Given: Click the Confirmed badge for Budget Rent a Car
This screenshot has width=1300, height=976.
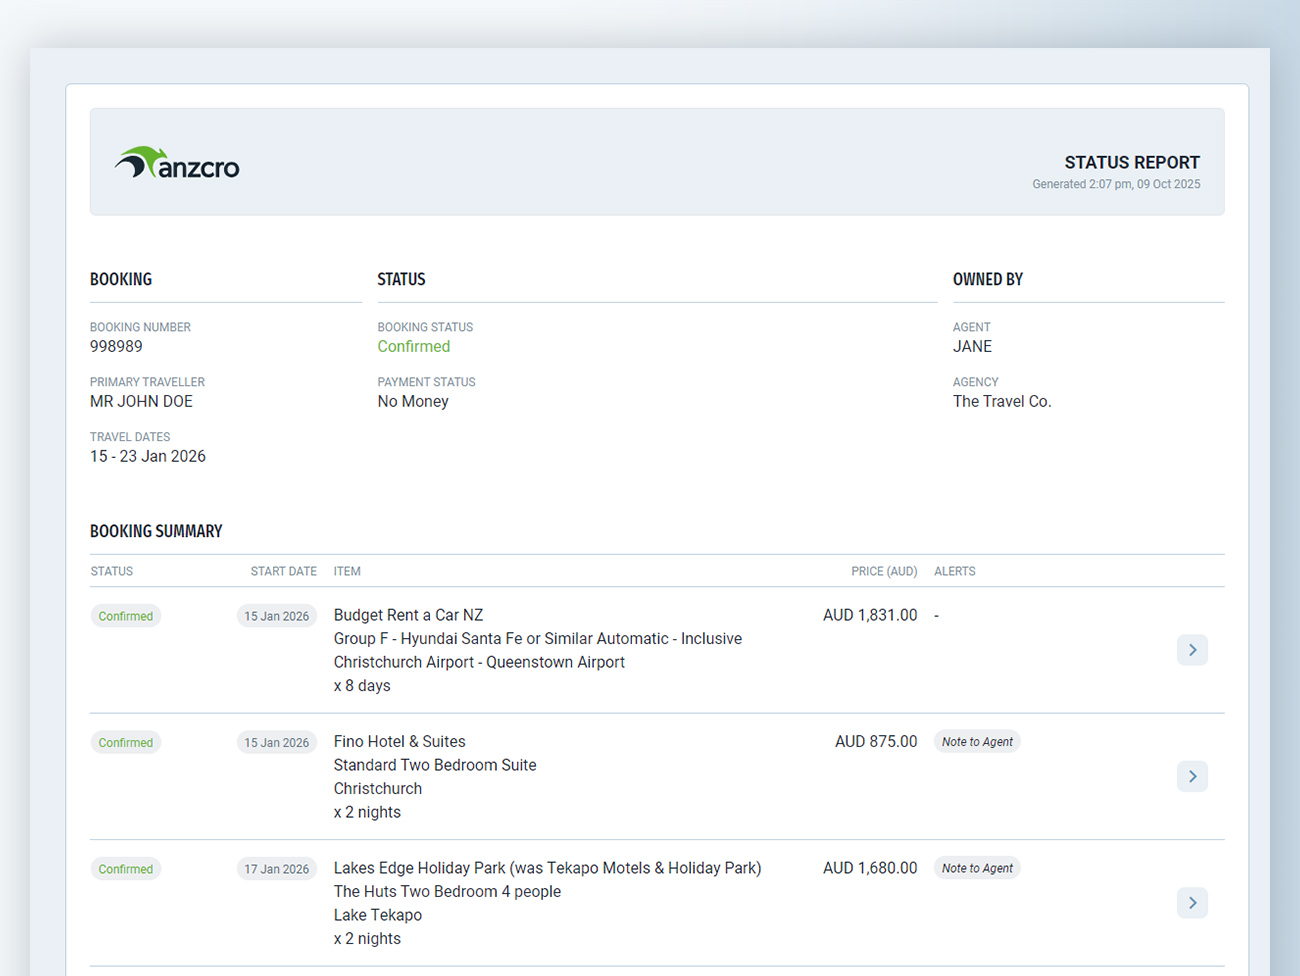Looking at the screenshot, I should pyautogui.click(x=126, y=616).
